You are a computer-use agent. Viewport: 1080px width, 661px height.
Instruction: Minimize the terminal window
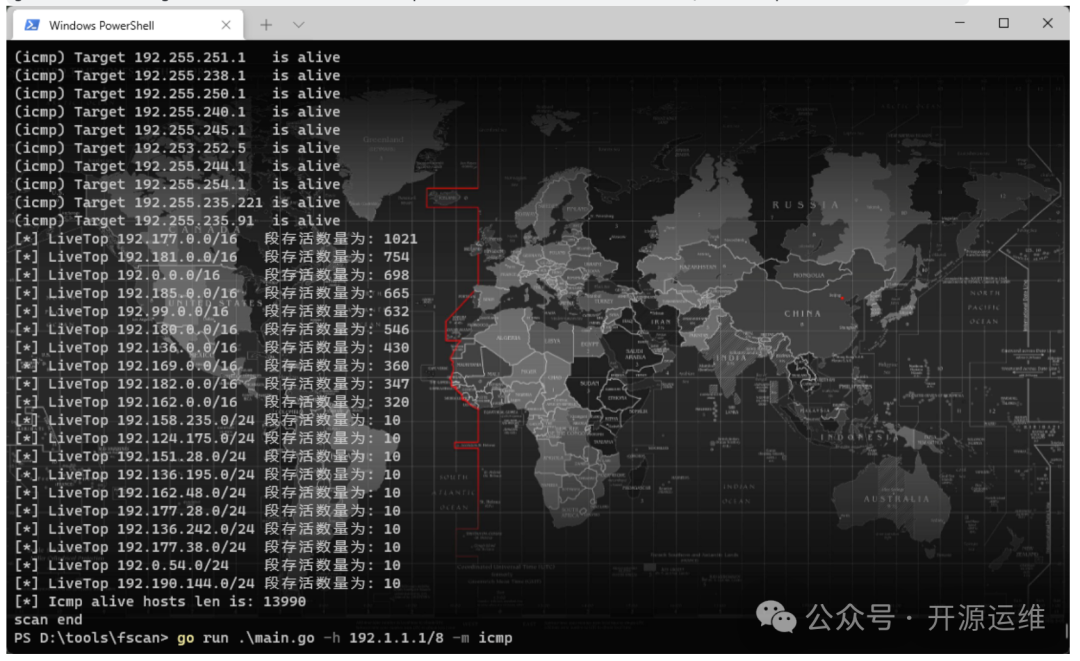pyautogui.click(x=959, y=23)
